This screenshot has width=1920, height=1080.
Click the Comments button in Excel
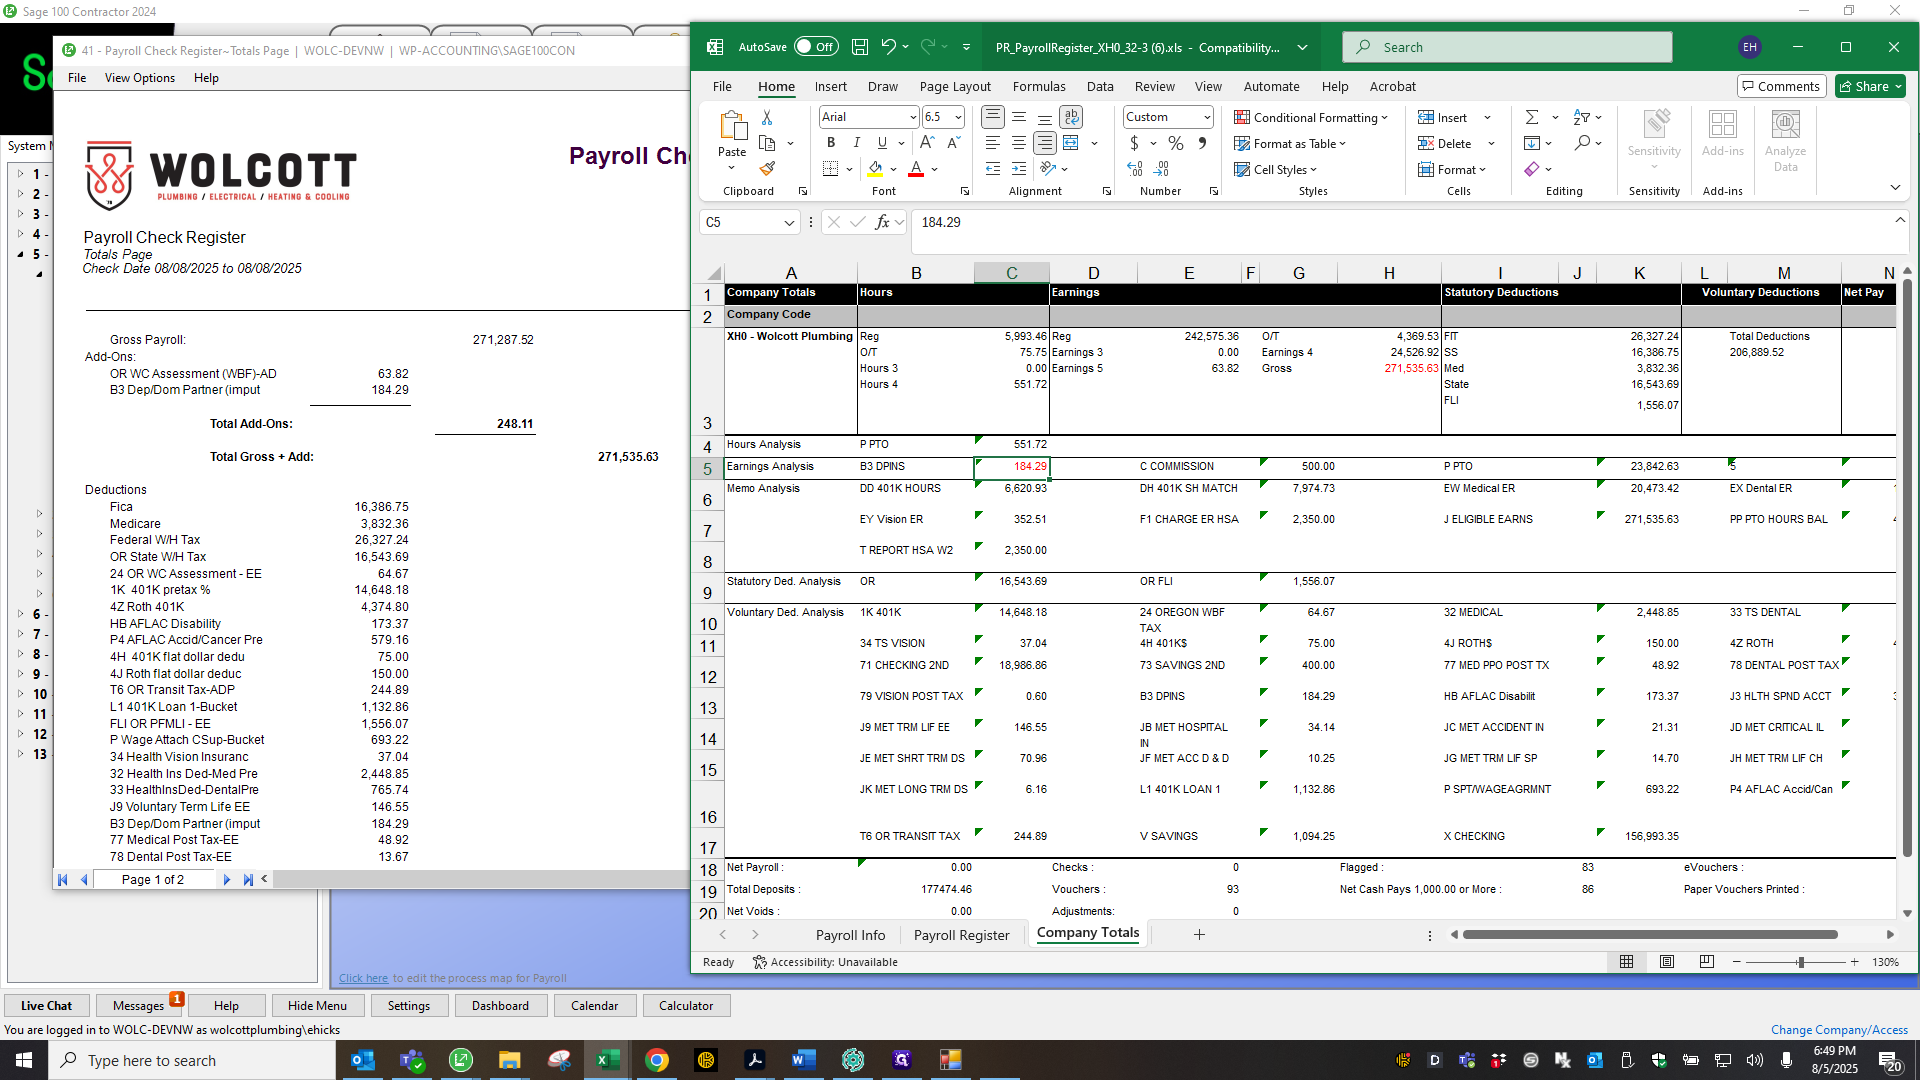pos(1781,86)
